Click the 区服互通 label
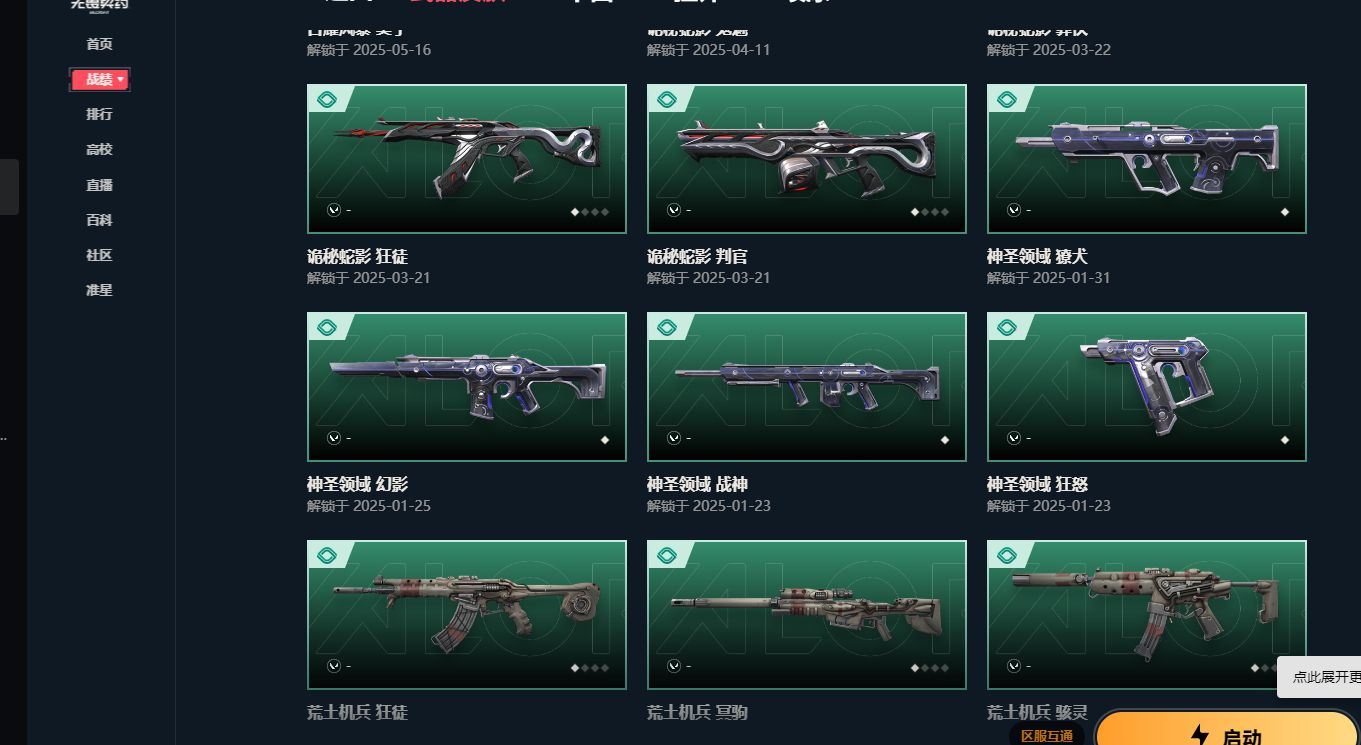Image resolution: width=1361 pixels, height=745 pixels. [x=1047, y=736]
